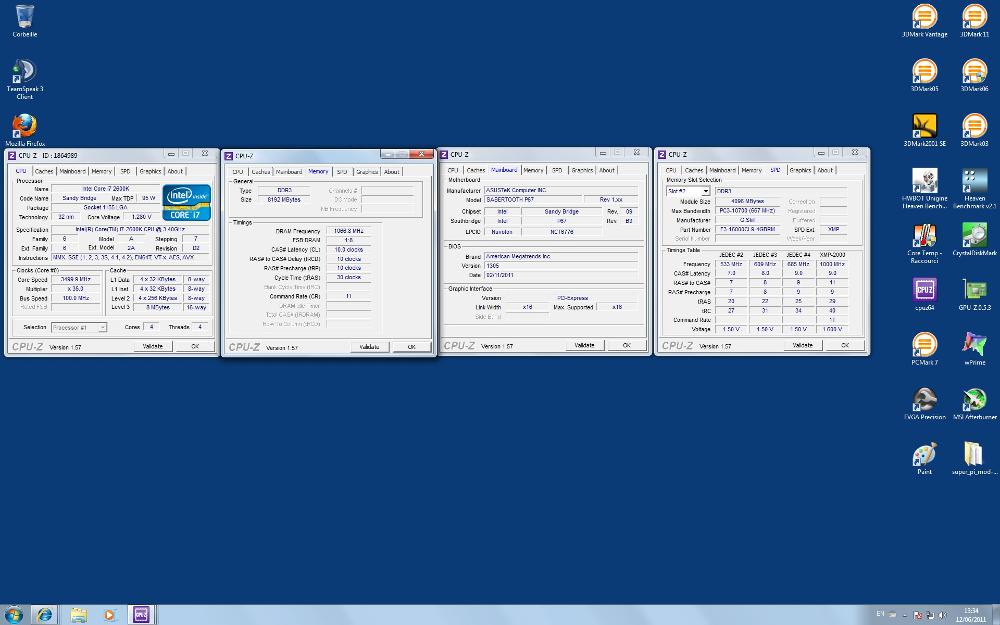Open the EVGA Precision desktop shortcut

coord(924,404)
